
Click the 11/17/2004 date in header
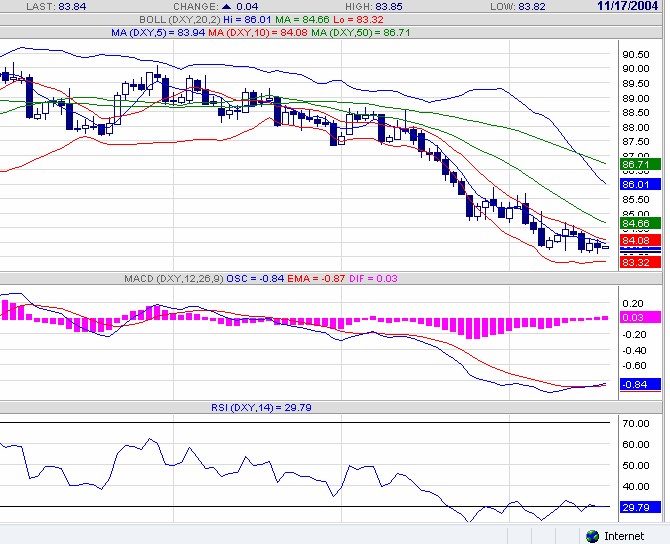tap(631, 6)
